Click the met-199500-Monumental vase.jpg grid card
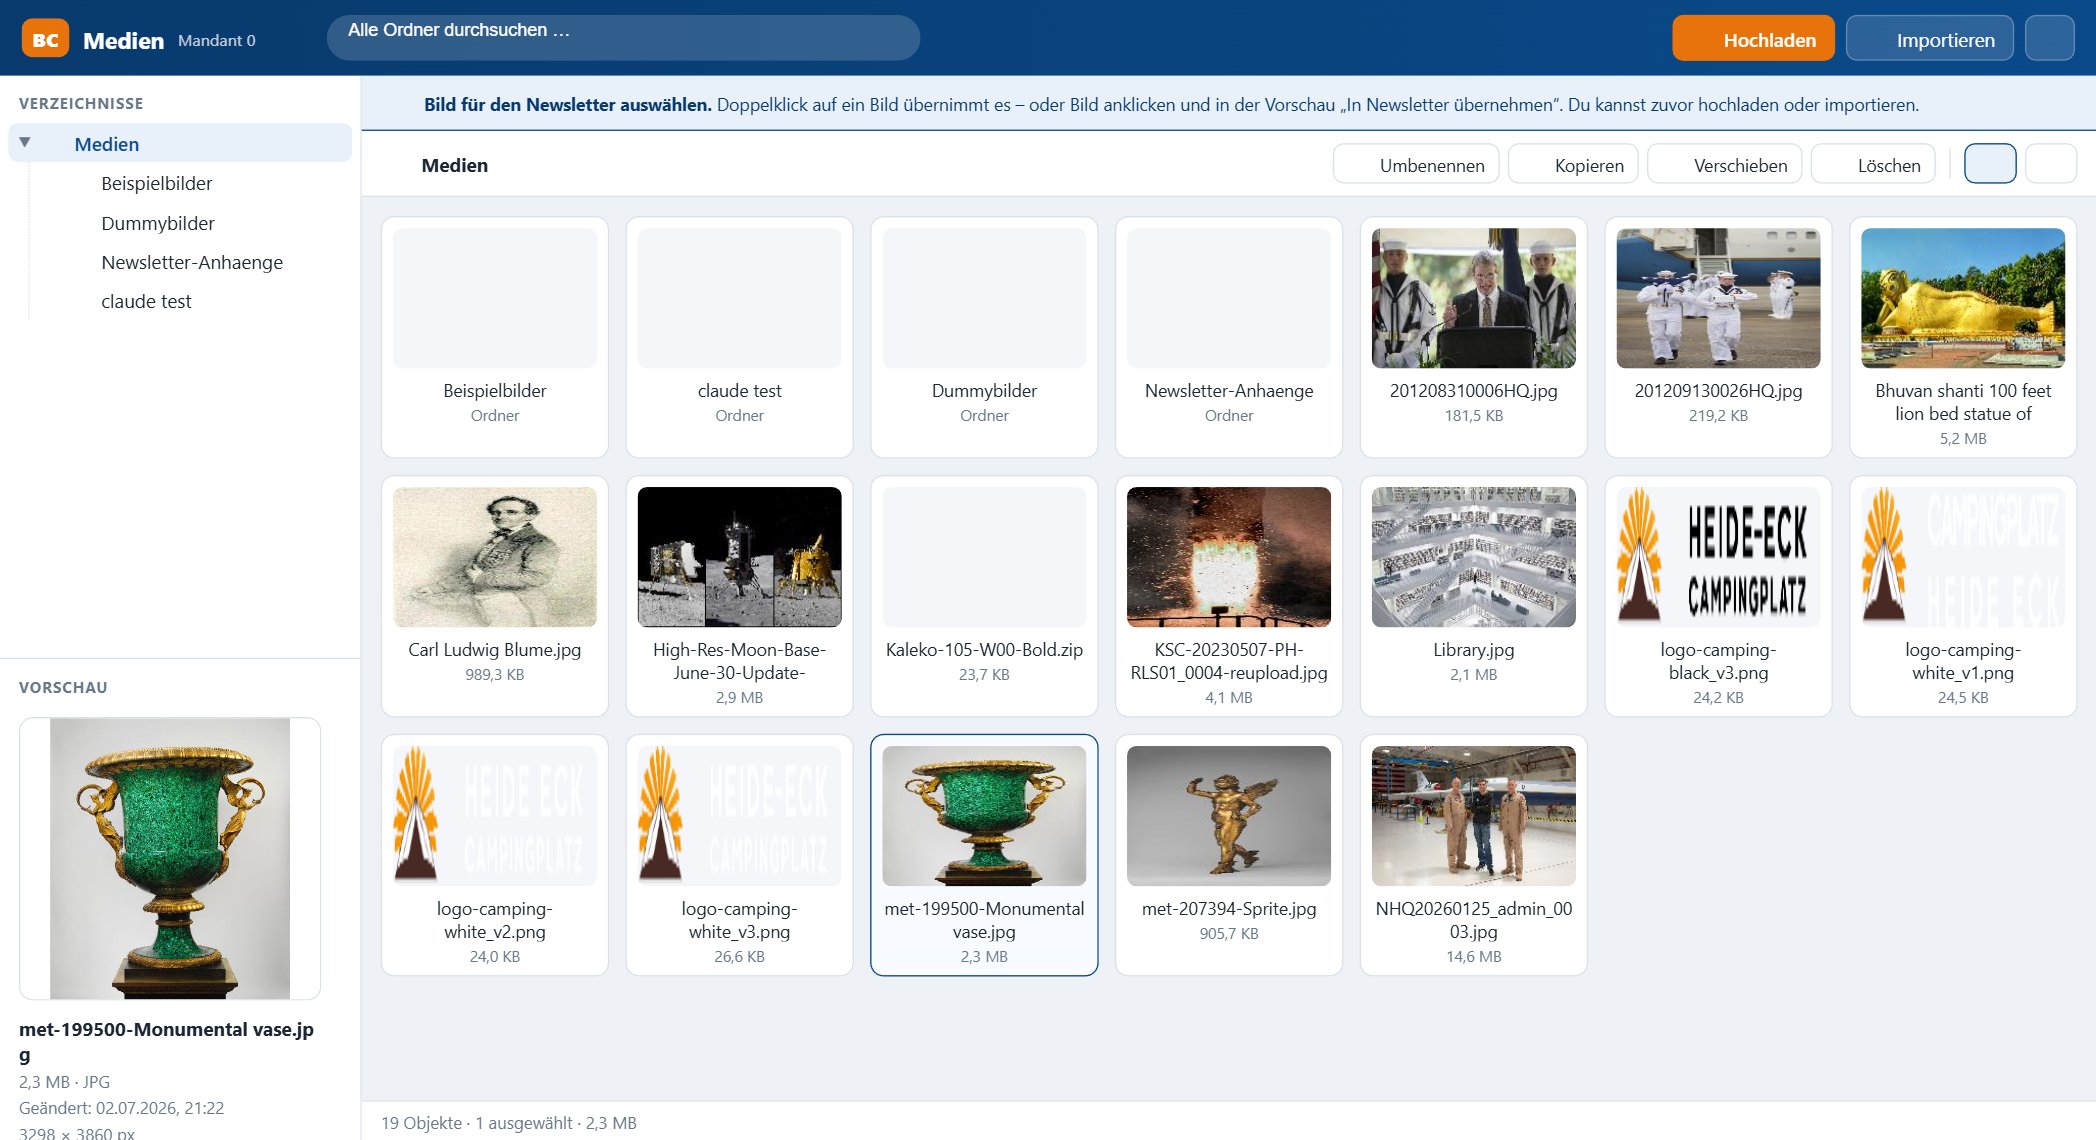The width and height of the screenshot is (2096, 1140). tap(984, 855)
